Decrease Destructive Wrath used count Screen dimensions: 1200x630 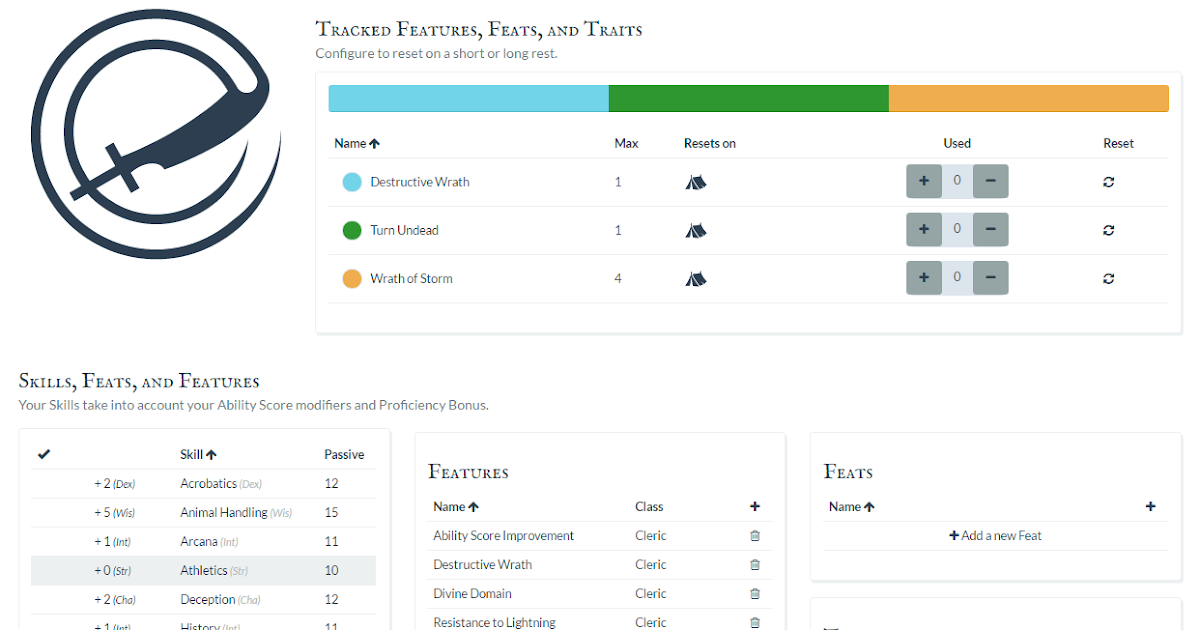pos(990,182)
